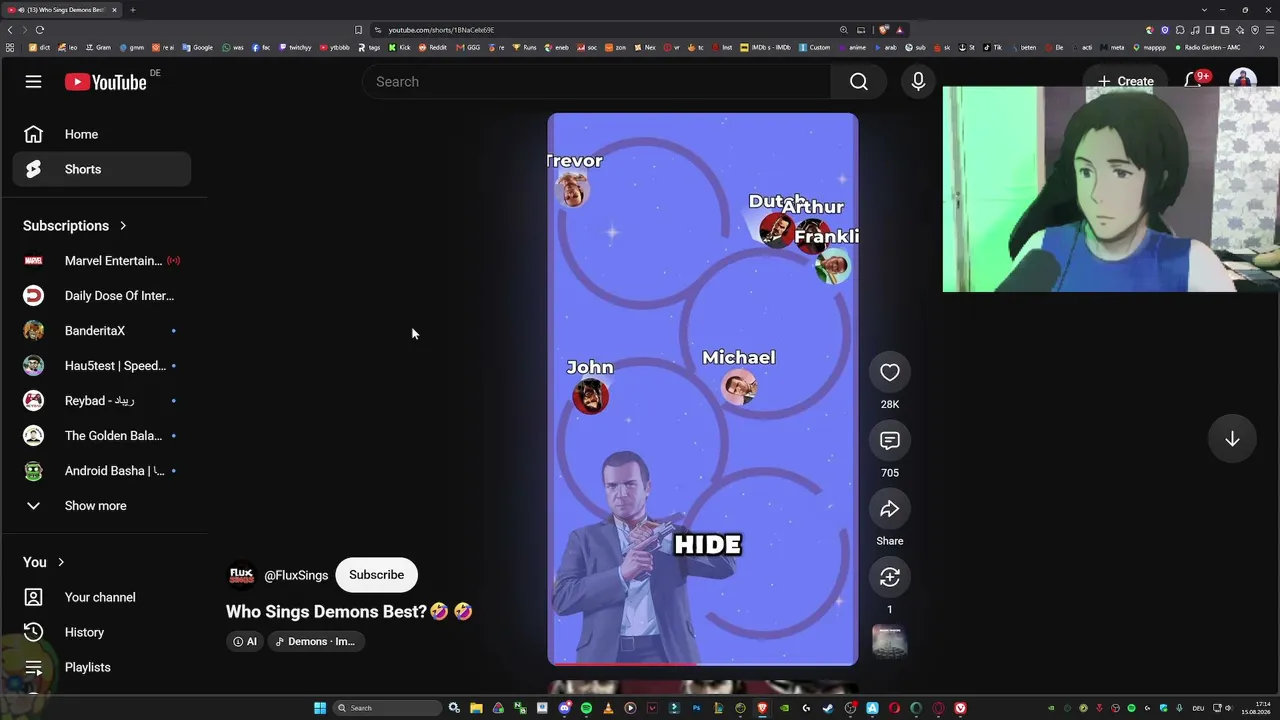Open the YouTube guide hamburger menu
The image size is (1280, 720).
[33, 82]
